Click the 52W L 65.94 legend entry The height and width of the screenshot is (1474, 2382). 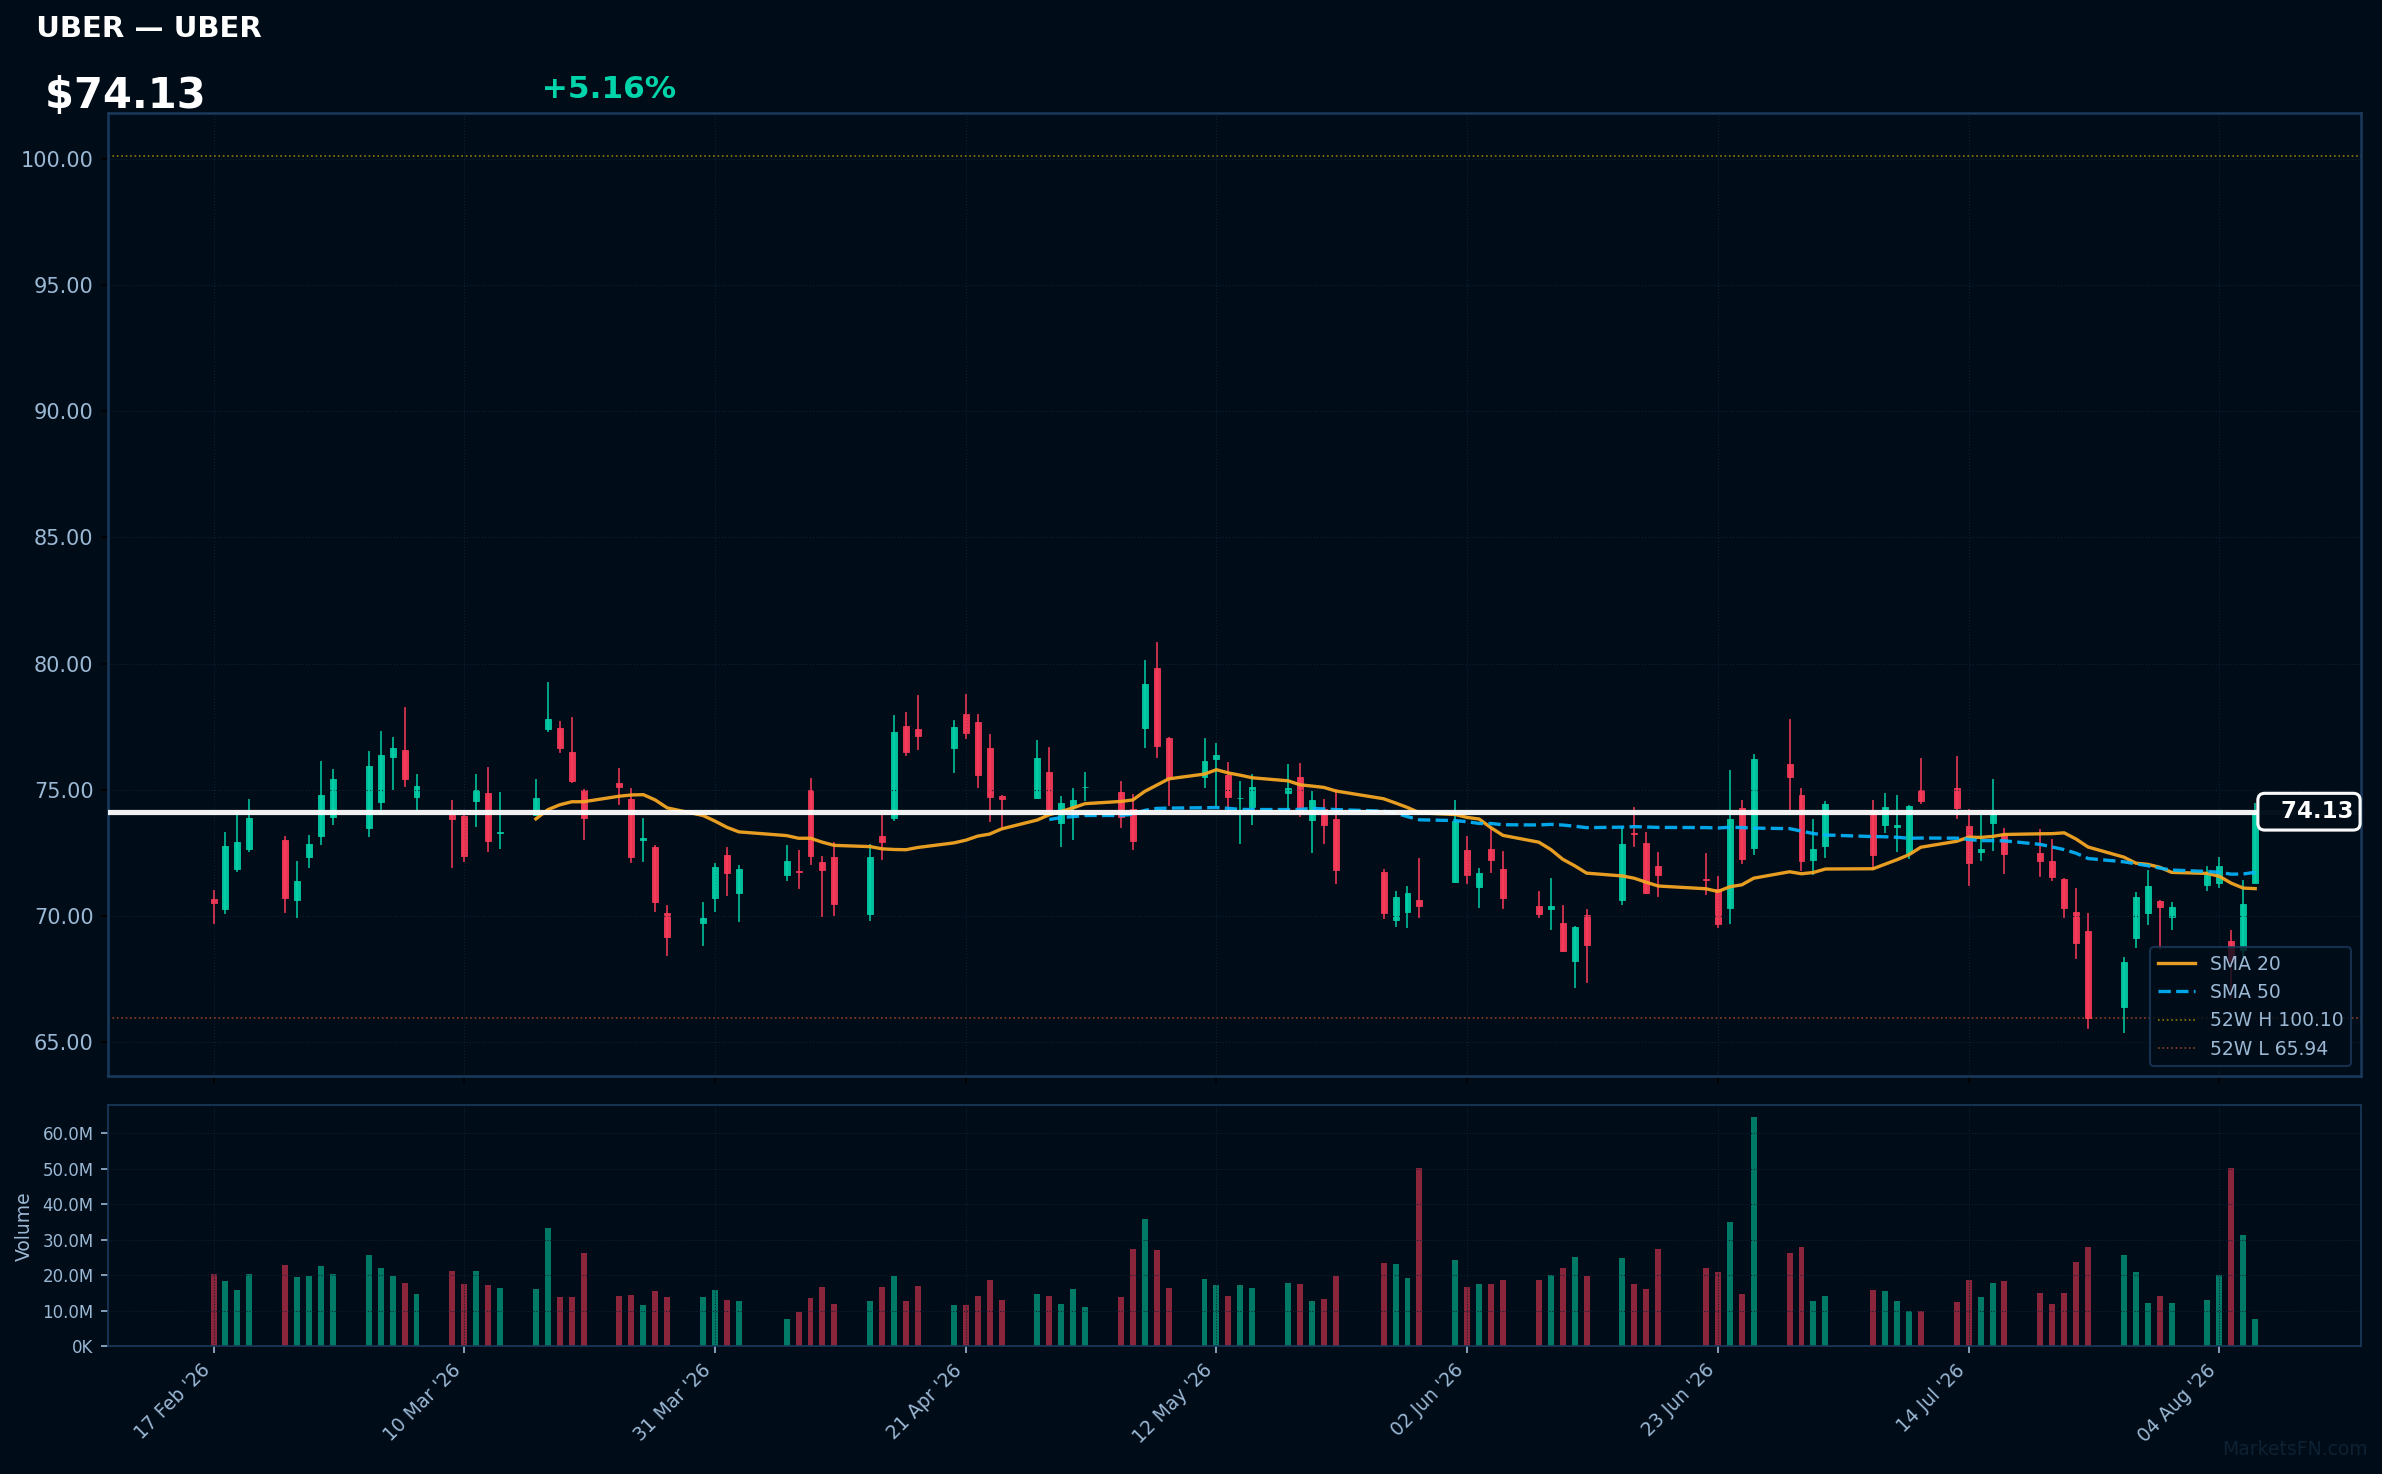(2242, 1049)
